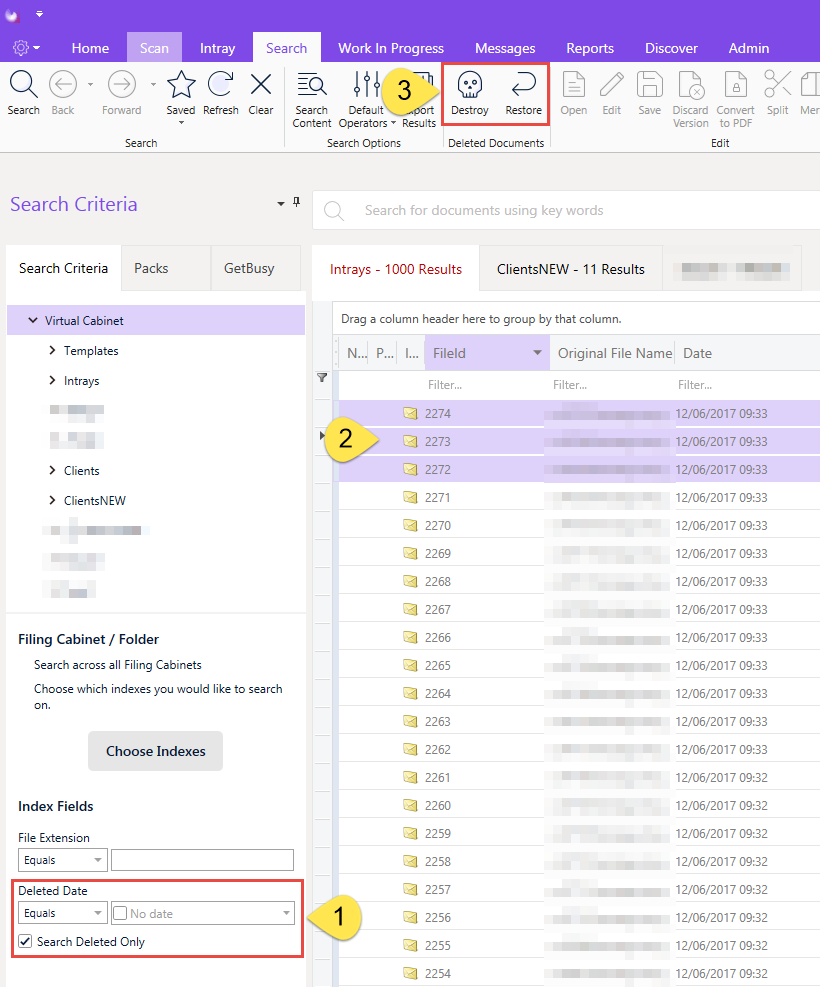Open the File Extension Equals dropdown
This screenshot has height=987, width=820.
point(62,860)
